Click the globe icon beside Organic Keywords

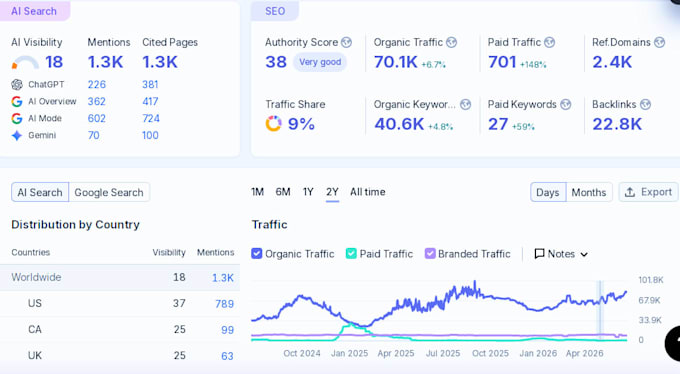pyautogui.click(x=465, y=104)
